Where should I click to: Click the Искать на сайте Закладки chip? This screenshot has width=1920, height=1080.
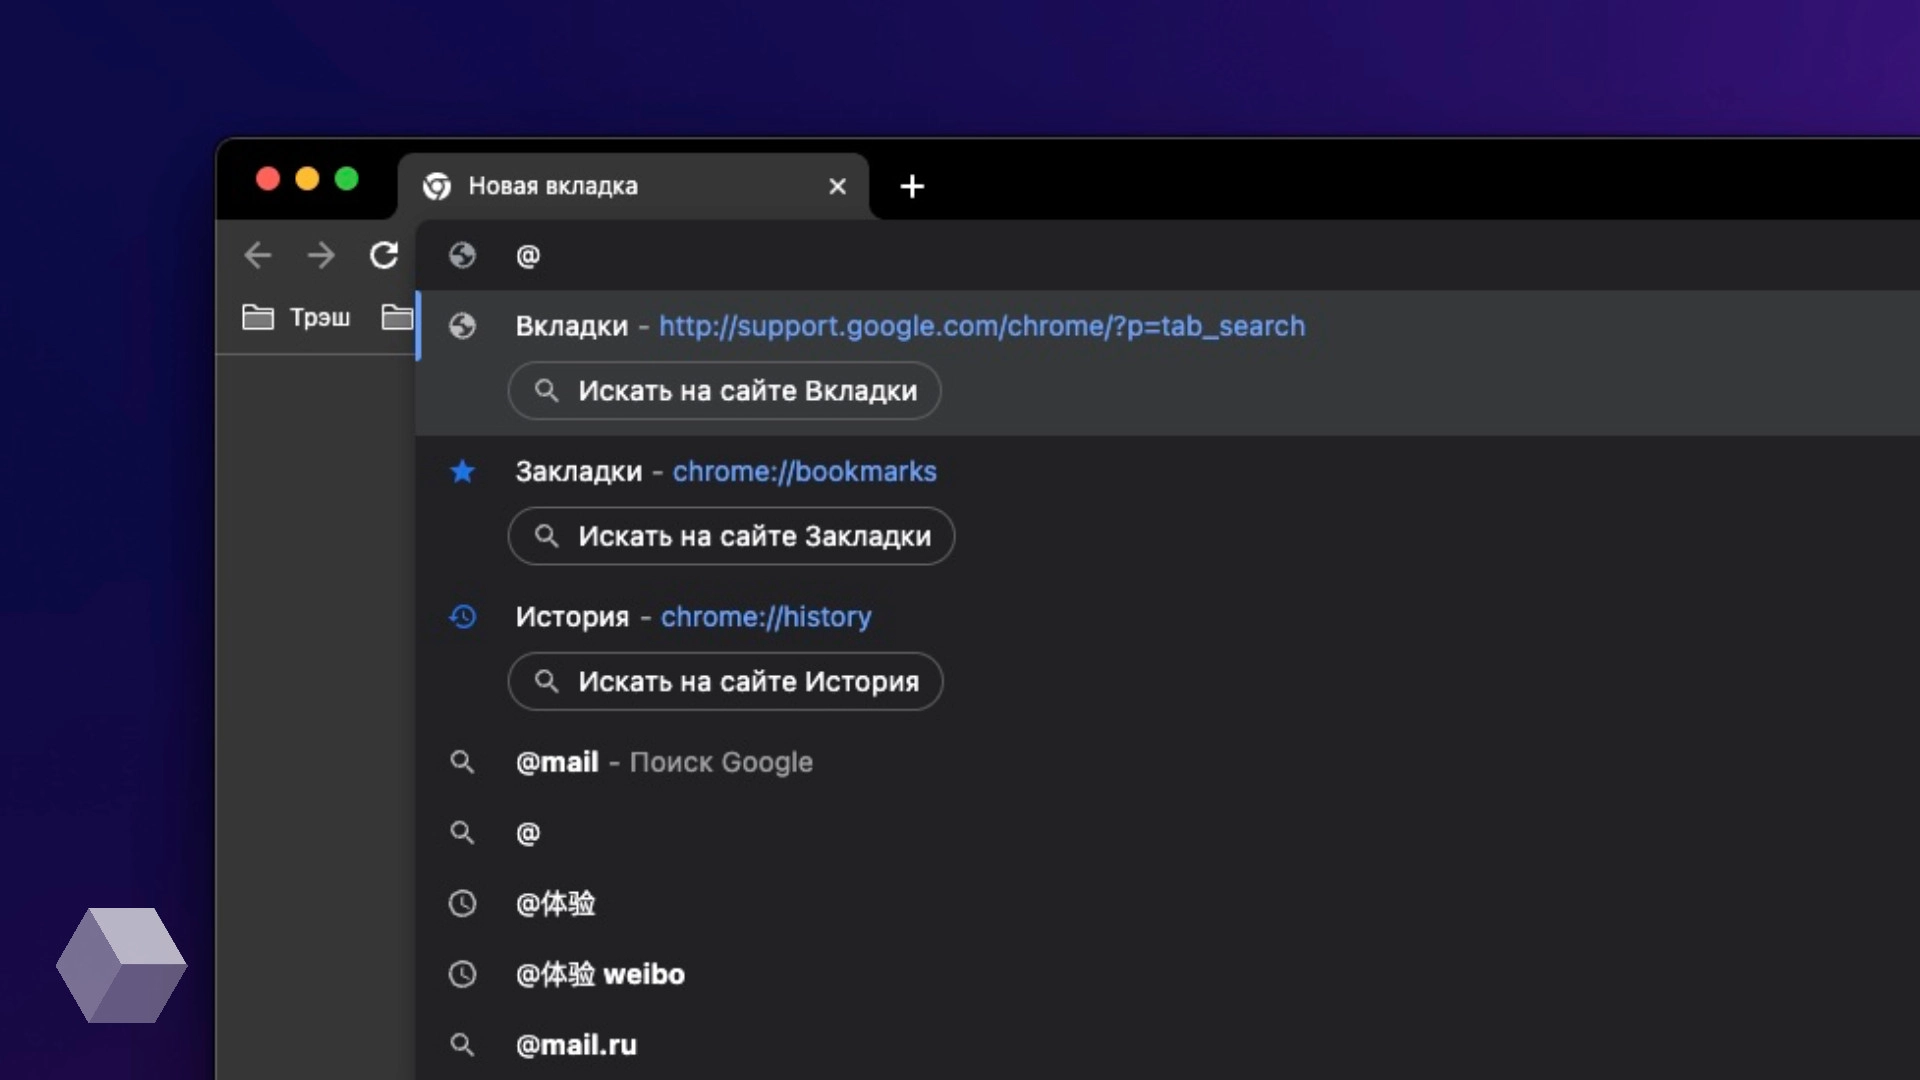(731, 536)
